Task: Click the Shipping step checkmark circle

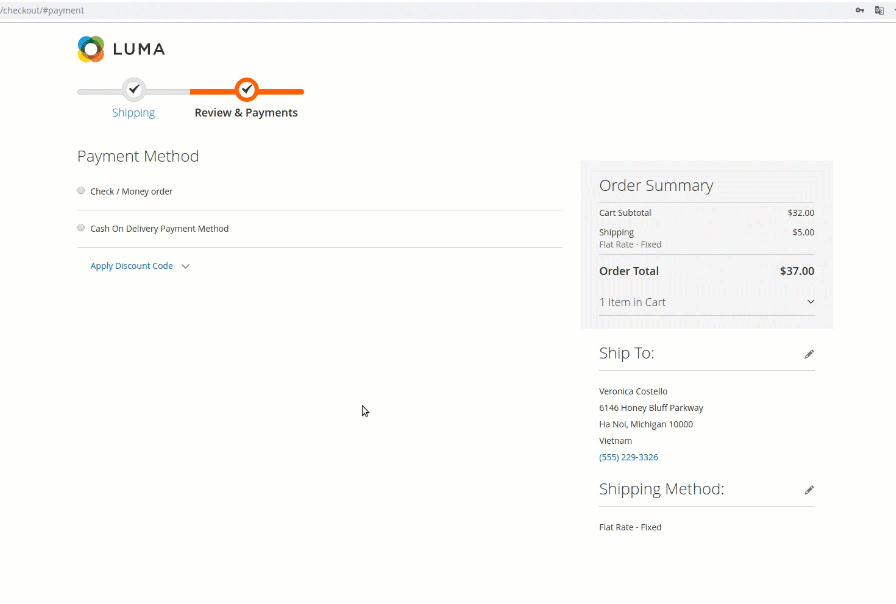Action: [134, 90]
